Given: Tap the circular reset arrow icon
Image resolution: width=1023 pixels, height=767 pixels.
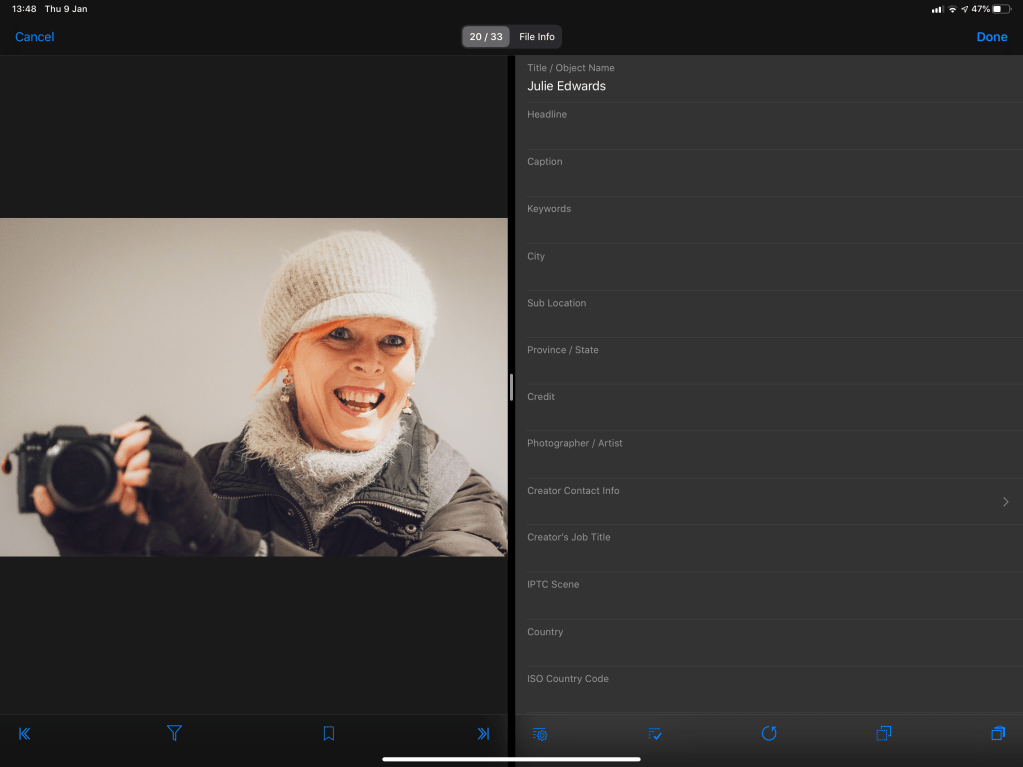Looking at the screenshot, I should click(769, 734).
